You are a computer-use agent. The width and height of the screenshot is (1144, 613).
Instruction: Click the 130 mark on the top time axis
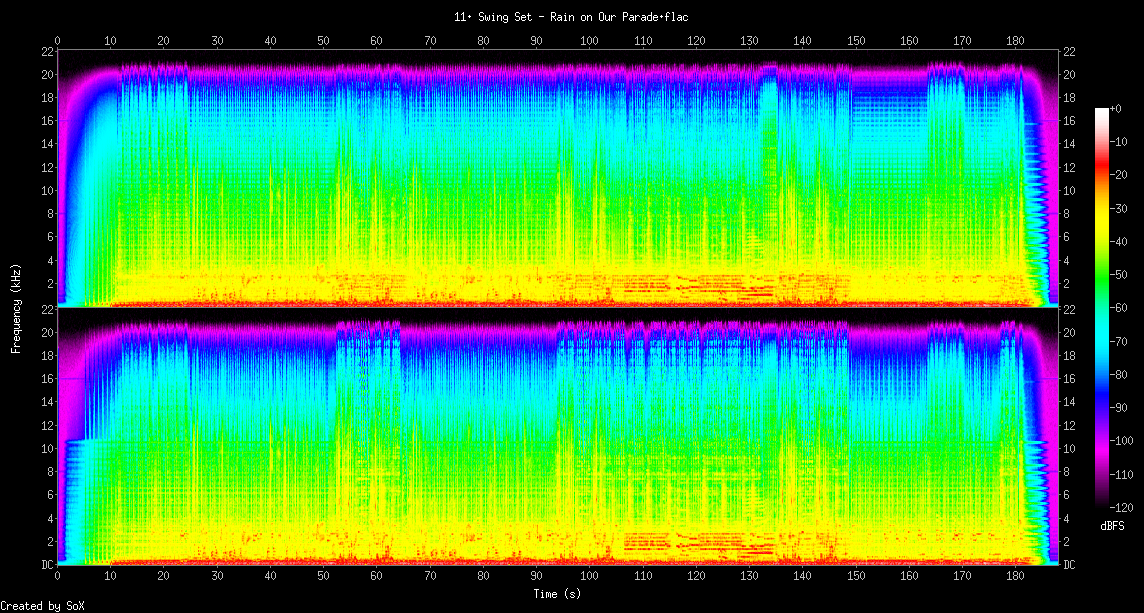749,41
